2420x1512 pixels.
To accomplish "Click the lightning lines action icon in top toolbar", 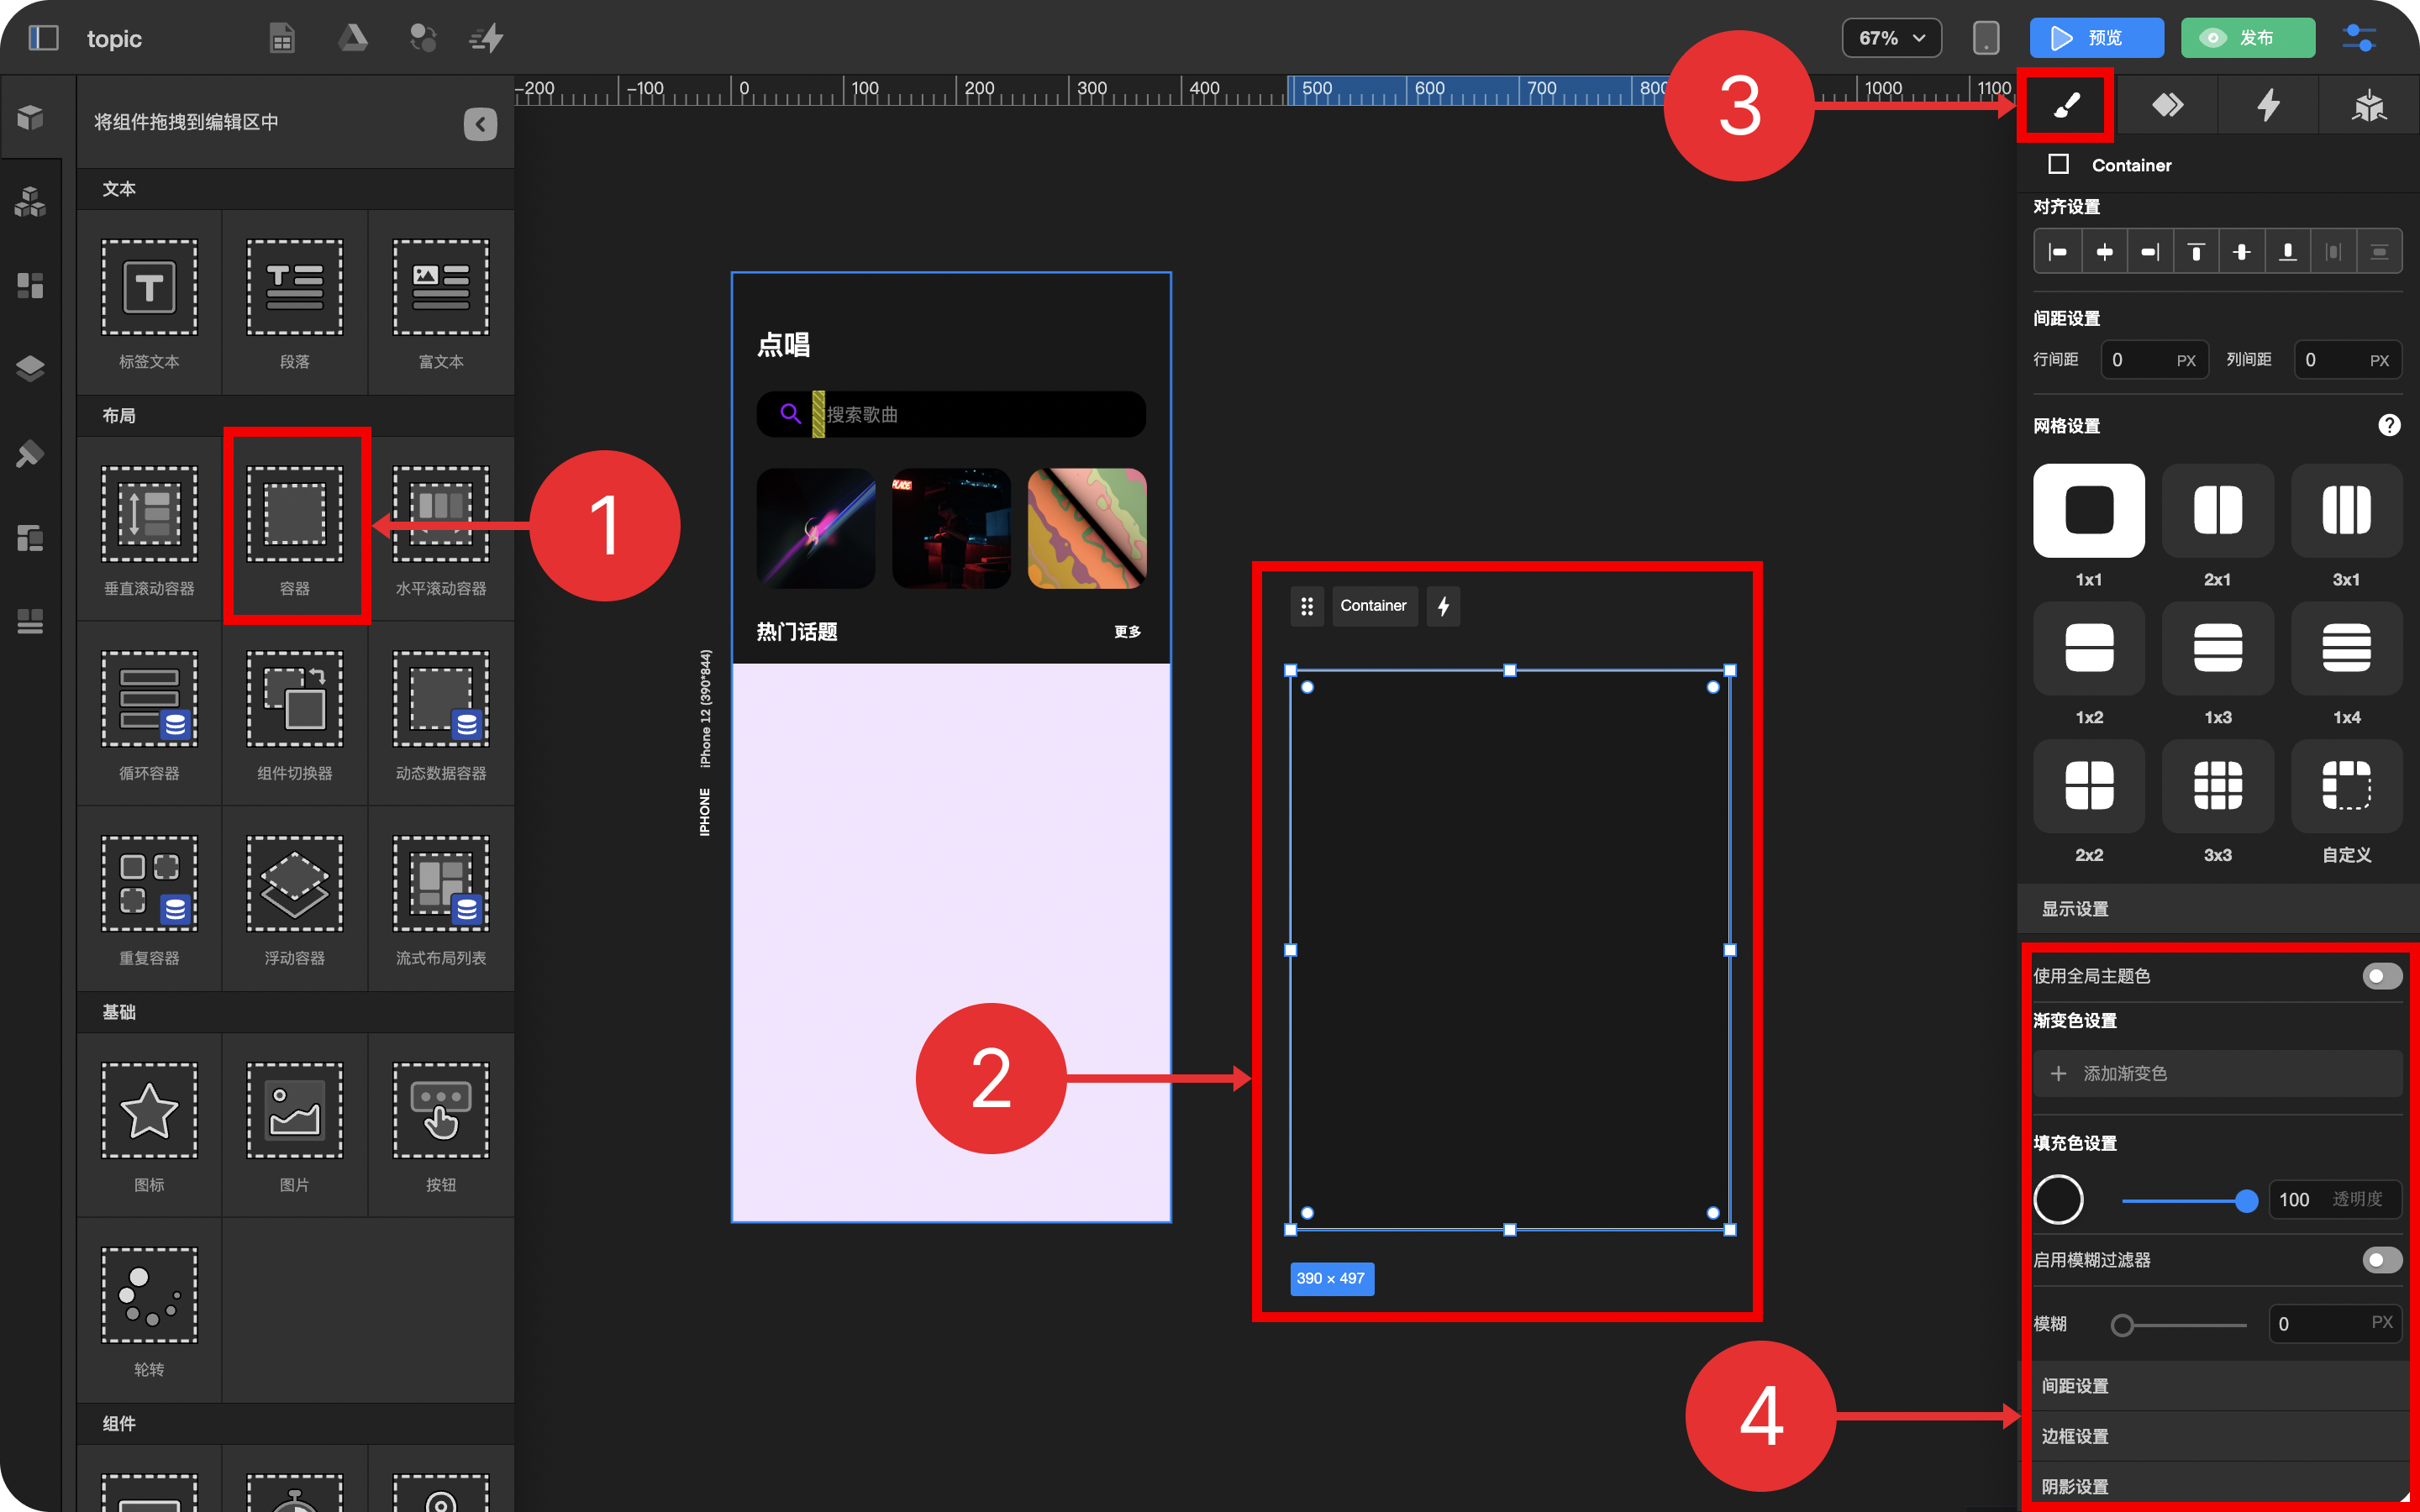I will tap(487, 38).
